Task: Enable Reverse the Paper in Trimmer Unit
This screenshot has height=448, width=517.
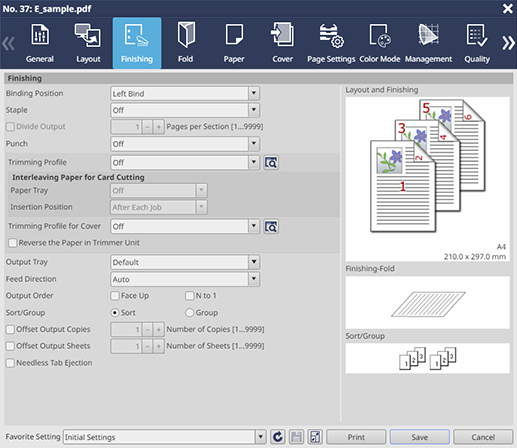Action: tap(13, 243)
